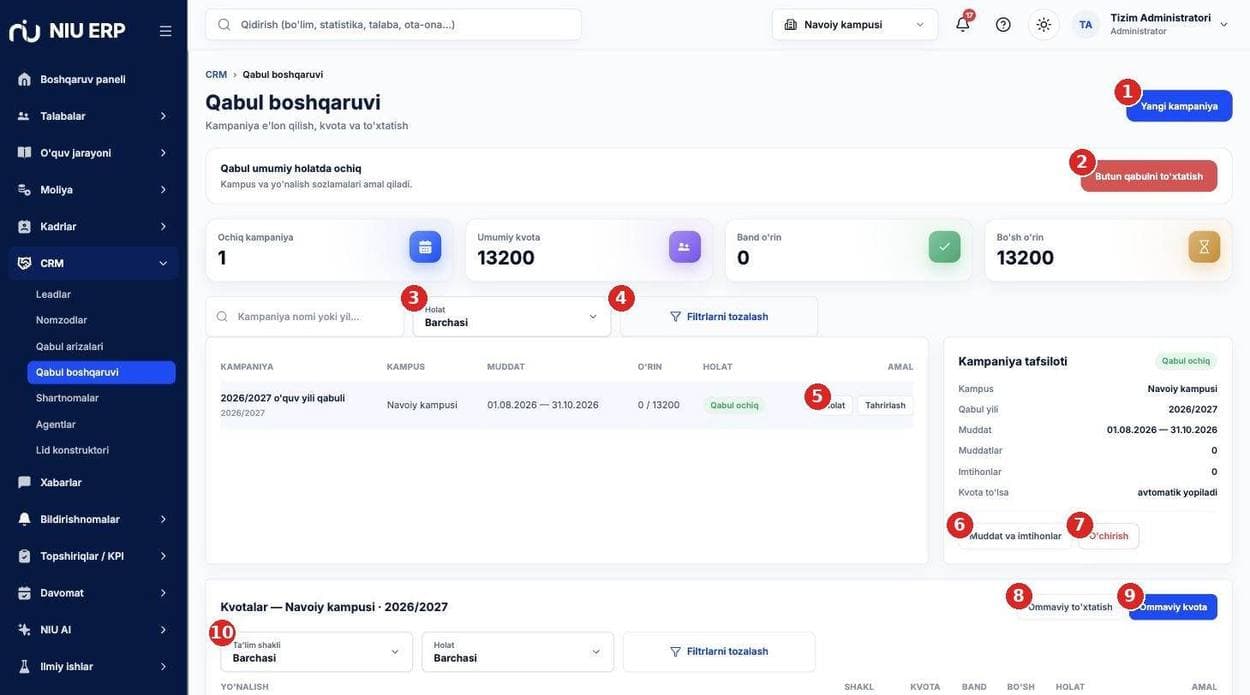Click the Davomat calendar icon in sidebar

[24, 593]
